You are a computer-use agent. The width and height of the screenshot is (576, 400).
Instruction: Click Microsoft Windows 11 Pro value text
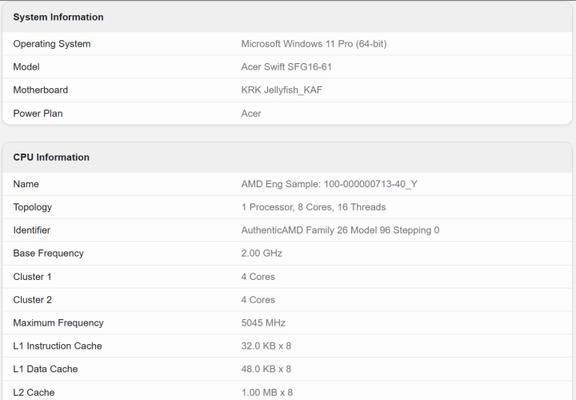pyautogui.click(x=314, y=44)
